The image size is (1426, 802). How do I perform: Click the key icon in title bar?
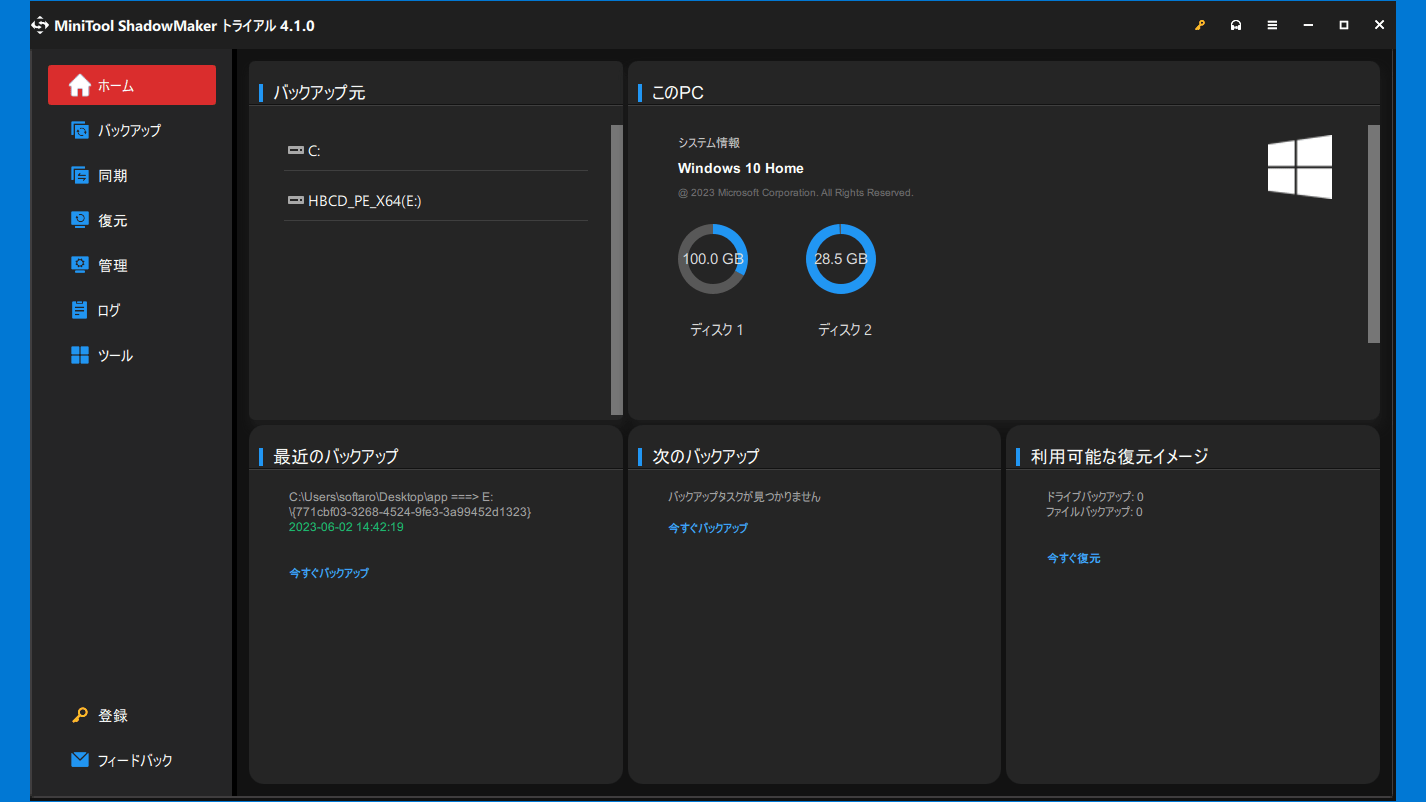(1200, 25)
